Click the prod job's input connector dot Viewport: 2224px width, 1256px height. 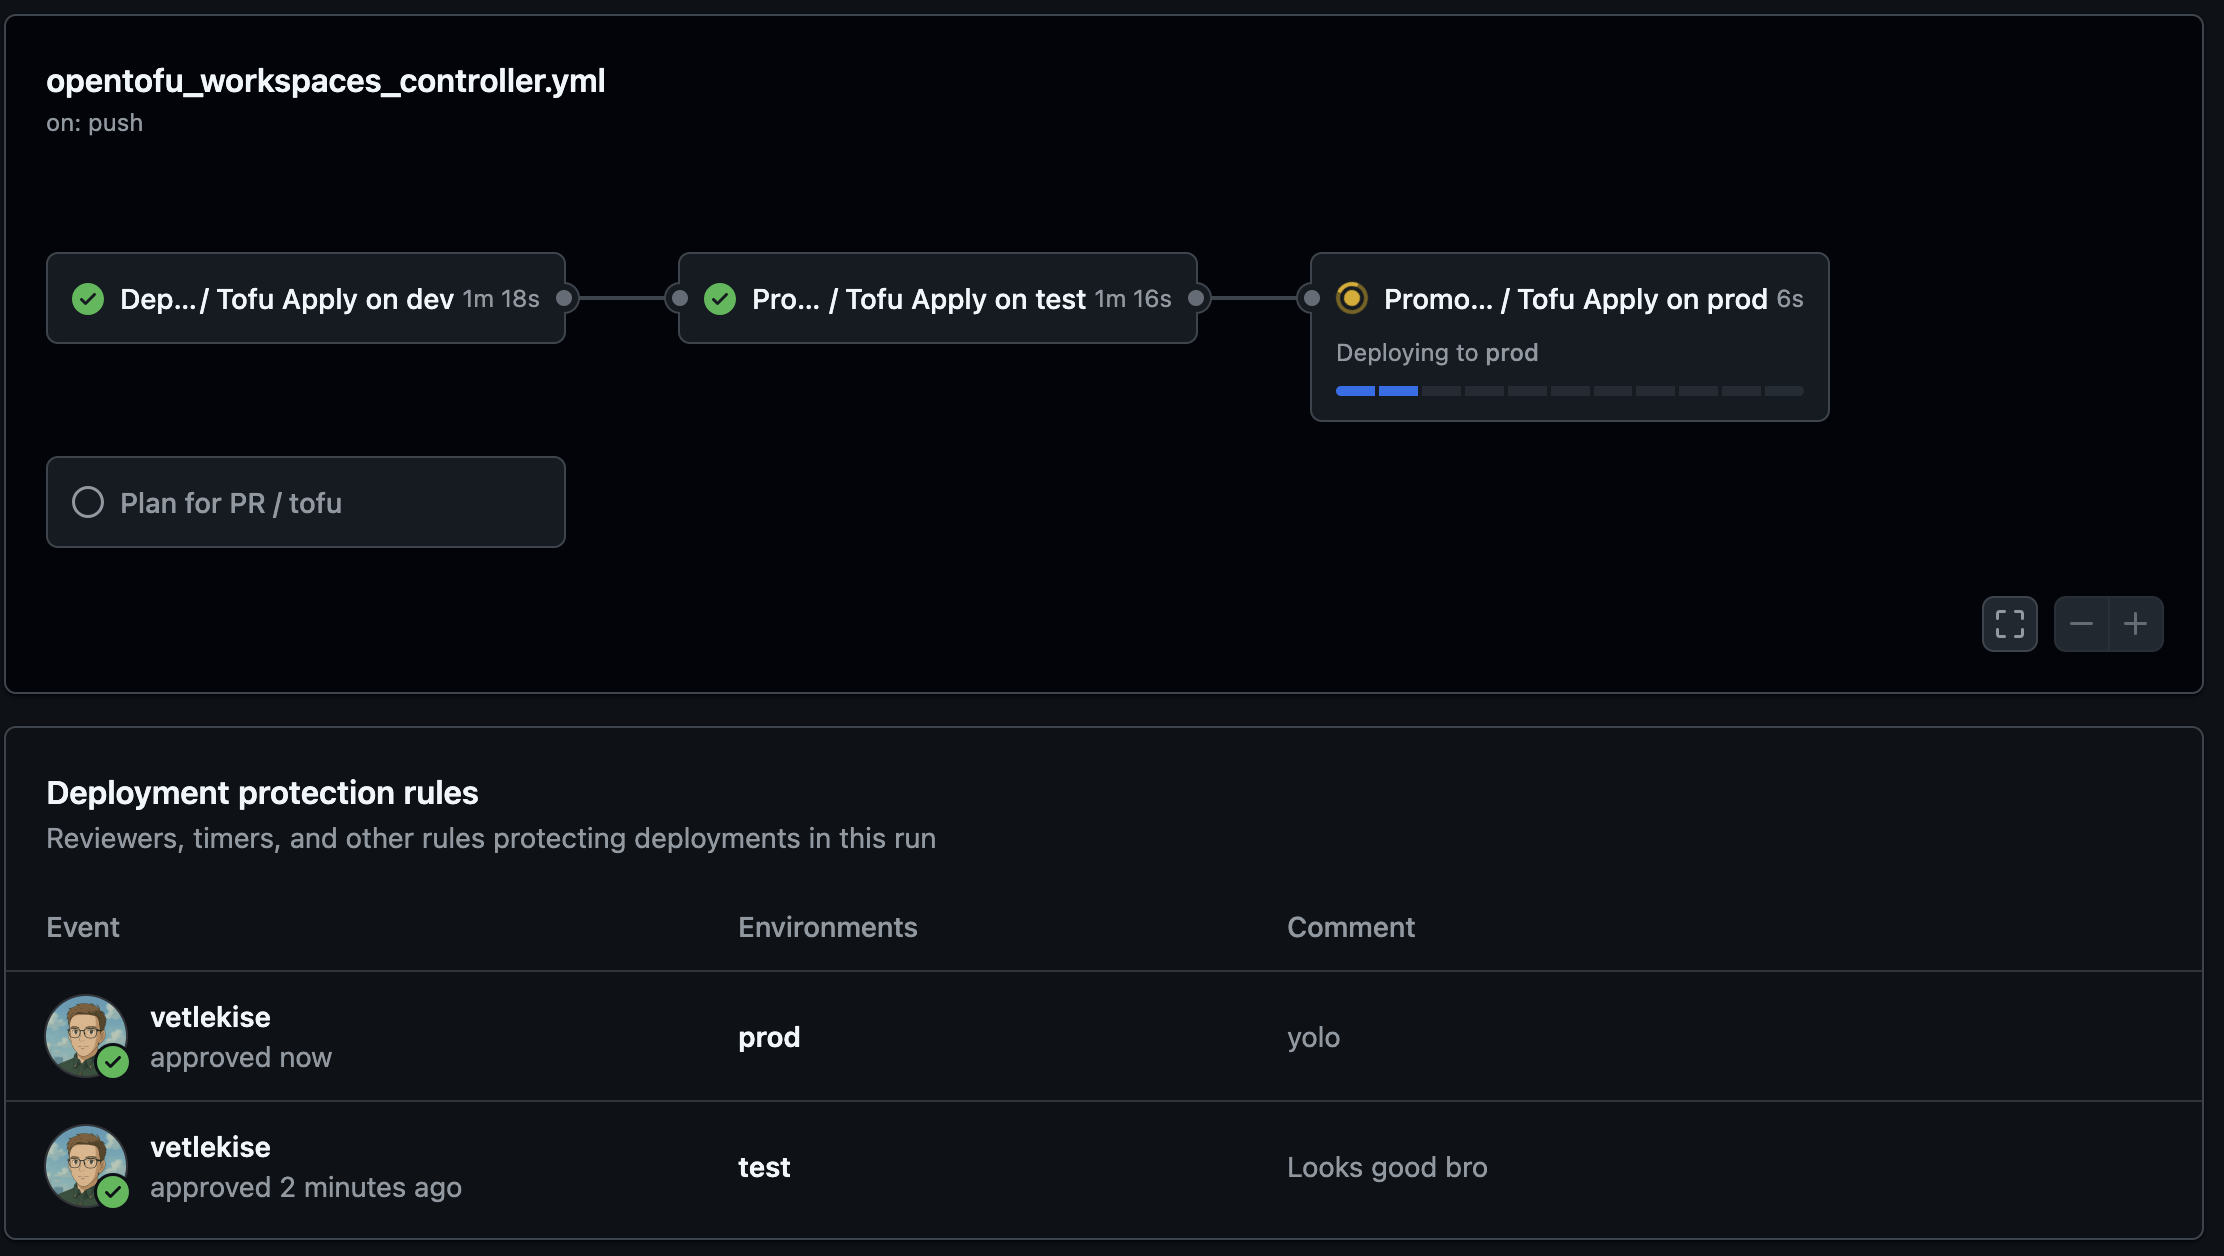[1311, 298]
